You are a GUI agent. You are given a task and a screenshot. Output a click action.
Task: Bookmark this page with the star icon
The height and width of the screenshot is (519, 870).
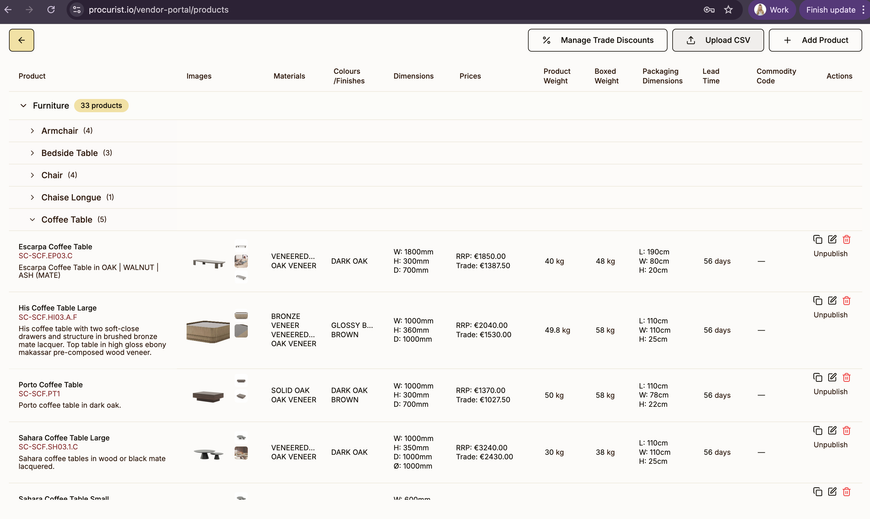pyautogui.click(x=729, y=9)
